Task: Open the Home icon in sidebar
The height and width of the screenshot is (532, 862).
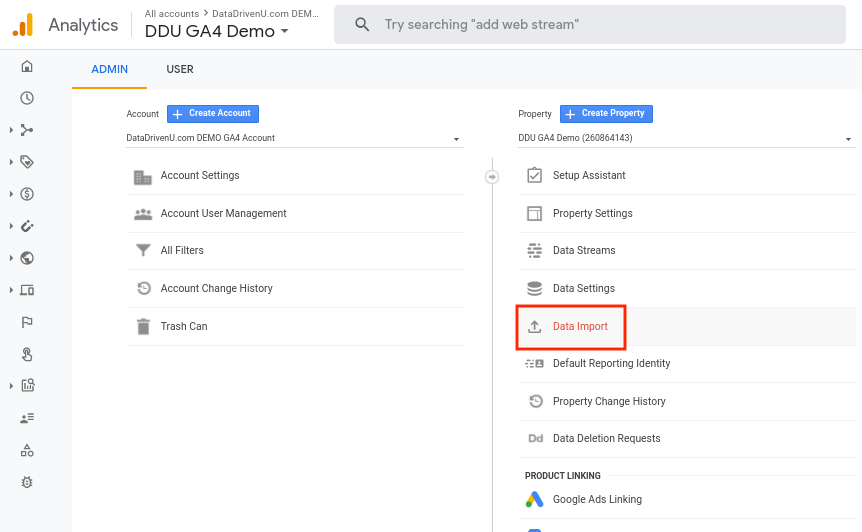Action: [x=26, y=66]
